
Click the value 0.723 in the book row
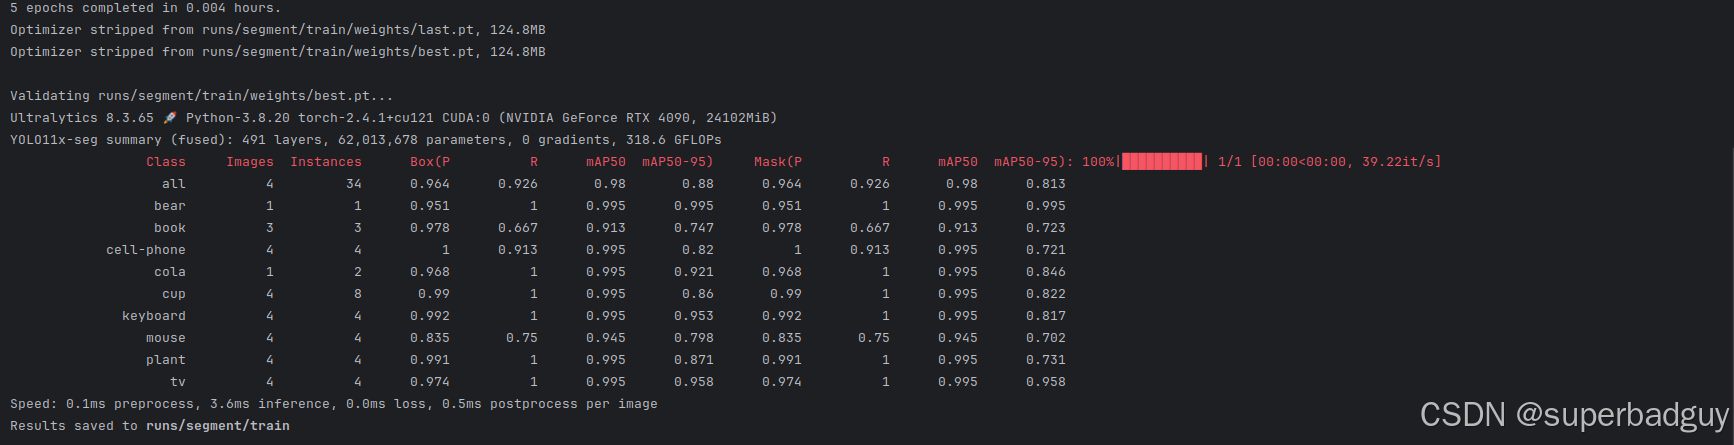pos(1046,228)
